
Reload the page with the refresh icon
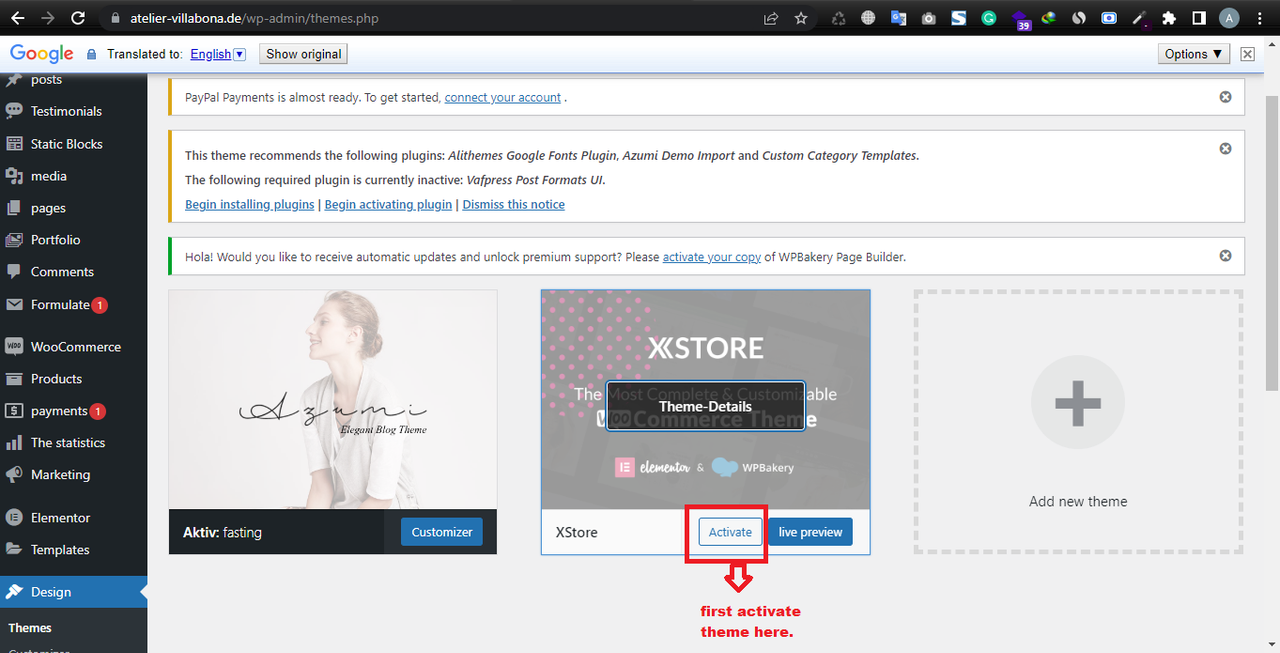[x=79, y=18]
